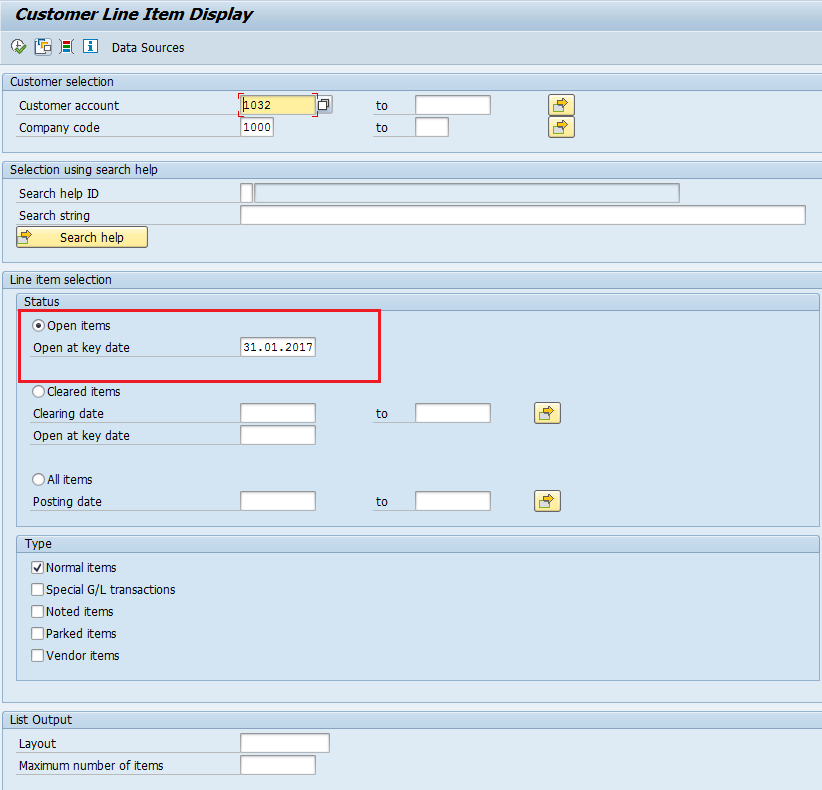Check the Noted items checkbox
The image size is (822, 790).
[x=37, y=612]
